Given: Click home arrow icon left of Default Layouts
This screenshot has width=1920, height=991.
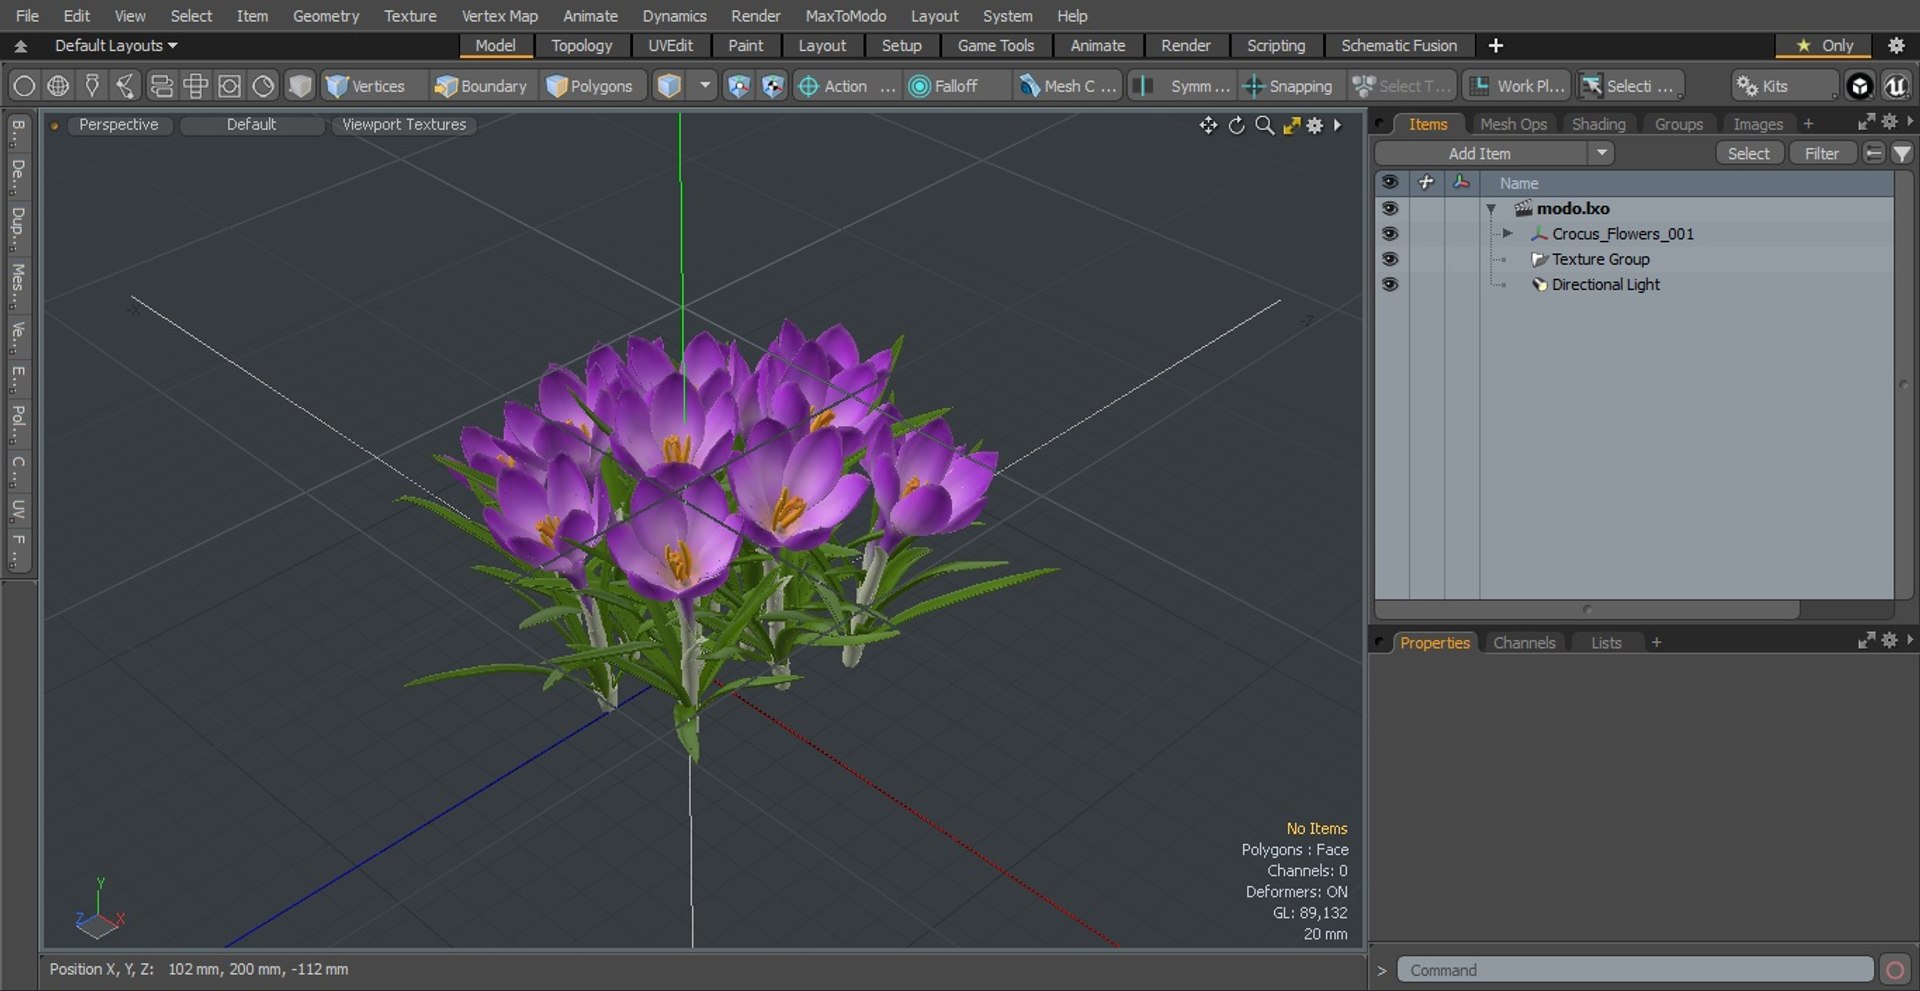Looking at the screenshot, I should tap(20, 46).
